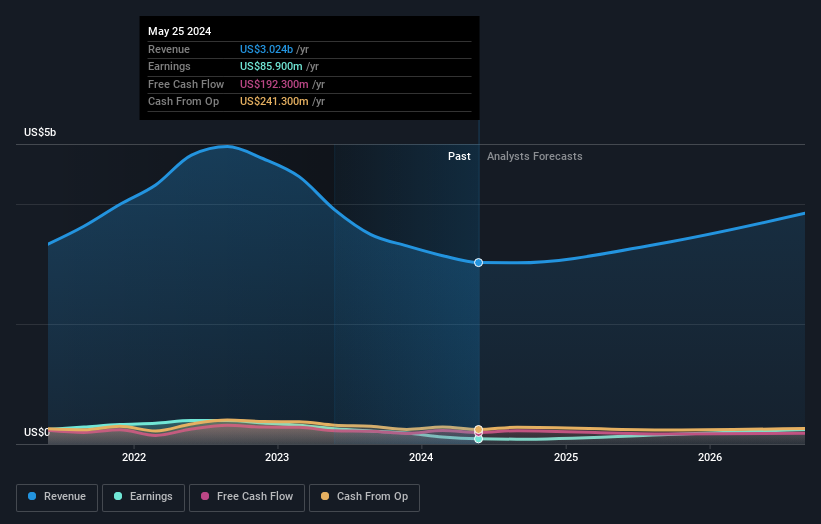821x524 pixels.
Task: Click the 2022 x-axis label
Action: 134,457
